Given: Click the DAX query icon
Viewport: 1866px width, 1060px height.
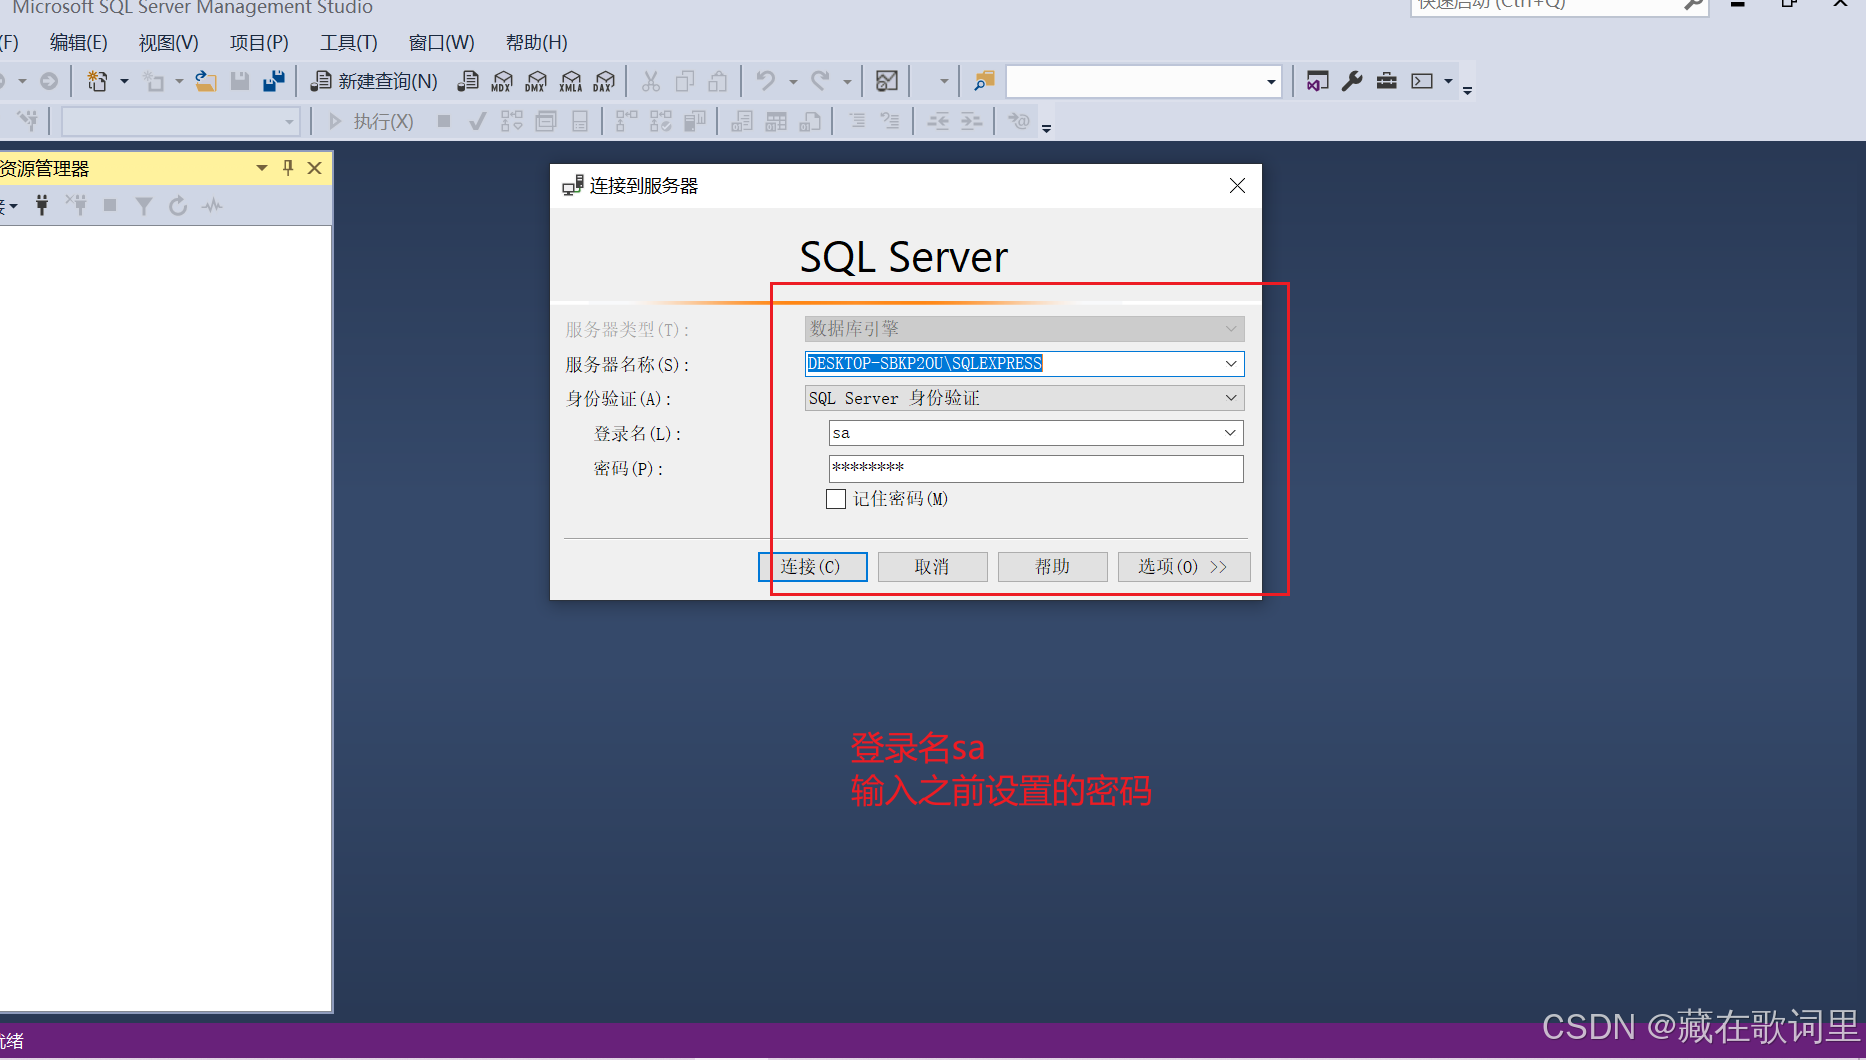Looking at the screenshot, I should click(x=604, y=81).
